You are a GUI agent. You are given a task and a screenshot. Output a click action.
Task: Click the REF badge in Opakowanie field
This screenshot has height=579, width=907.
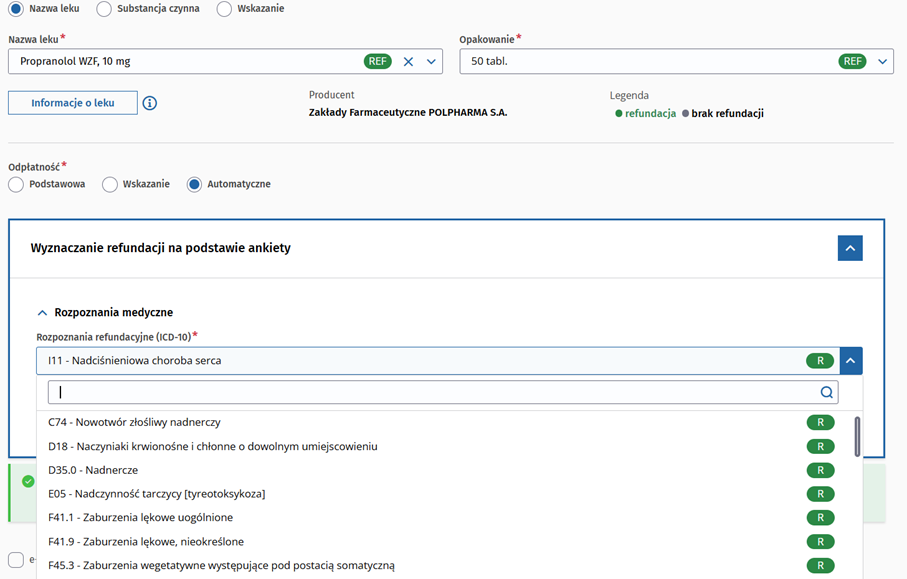(x=852, y=62)
